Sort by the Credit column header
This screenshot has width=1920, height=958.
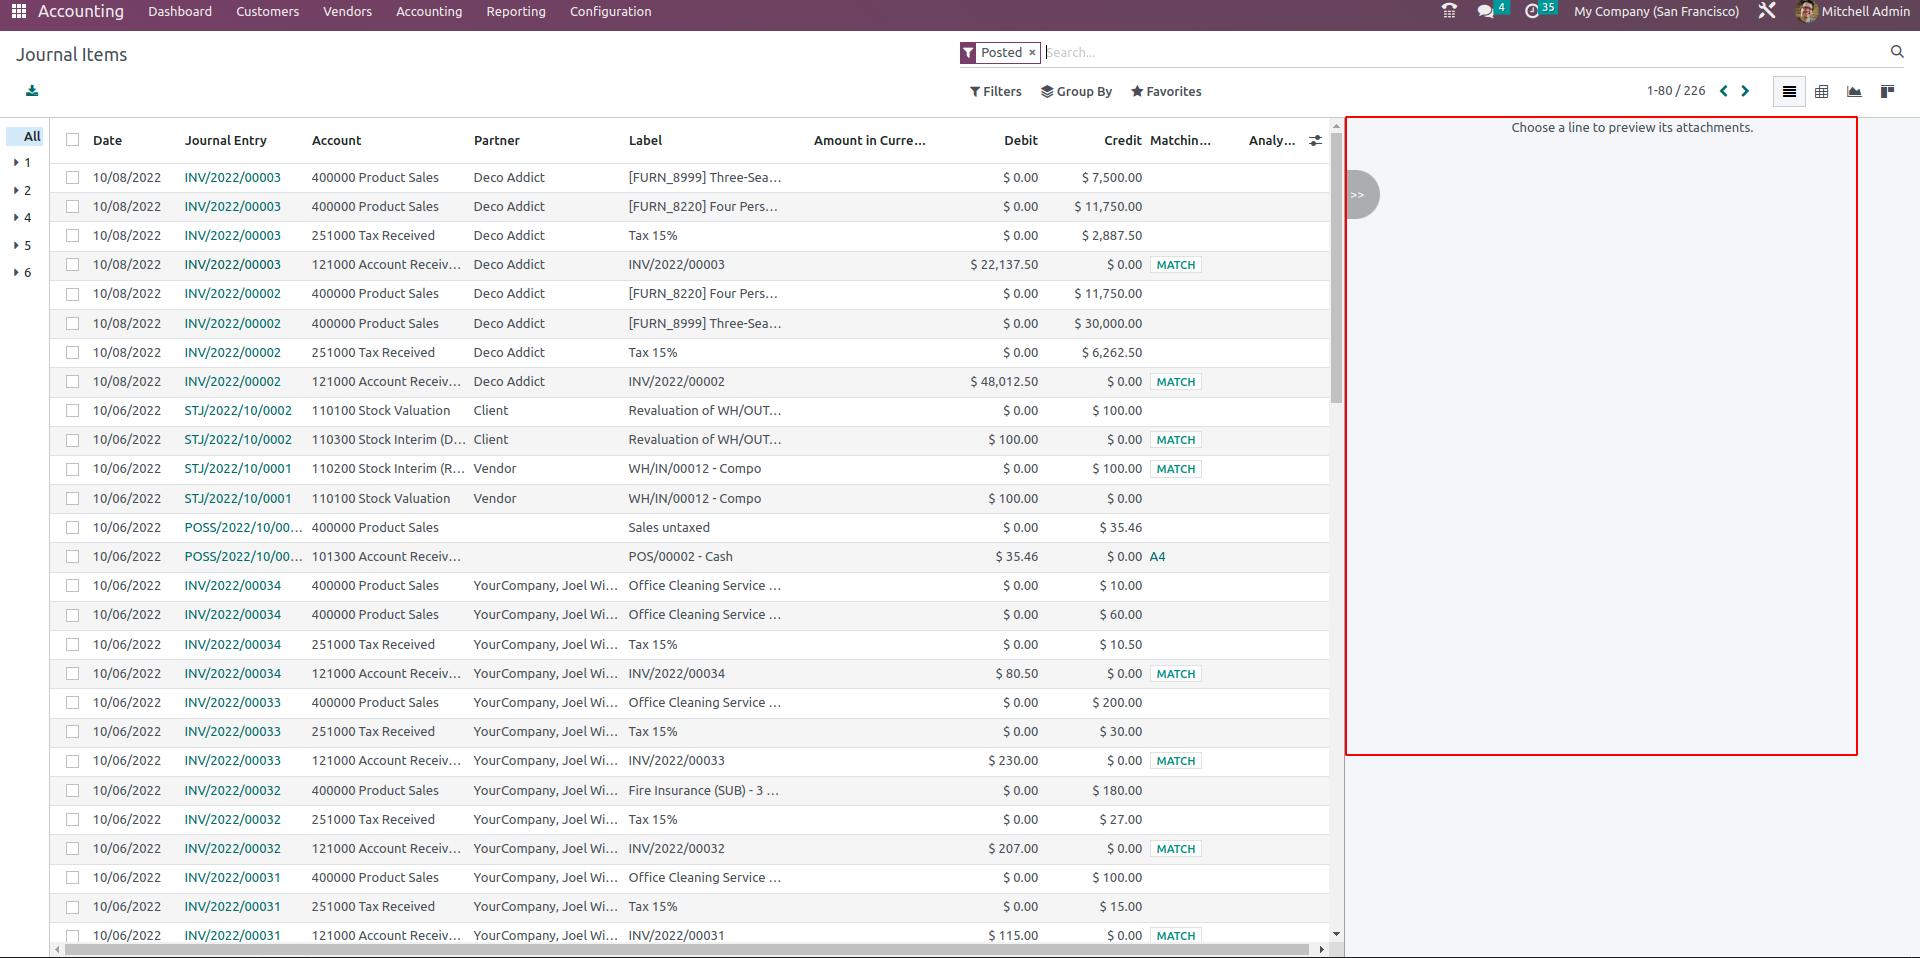point(1122,140)
